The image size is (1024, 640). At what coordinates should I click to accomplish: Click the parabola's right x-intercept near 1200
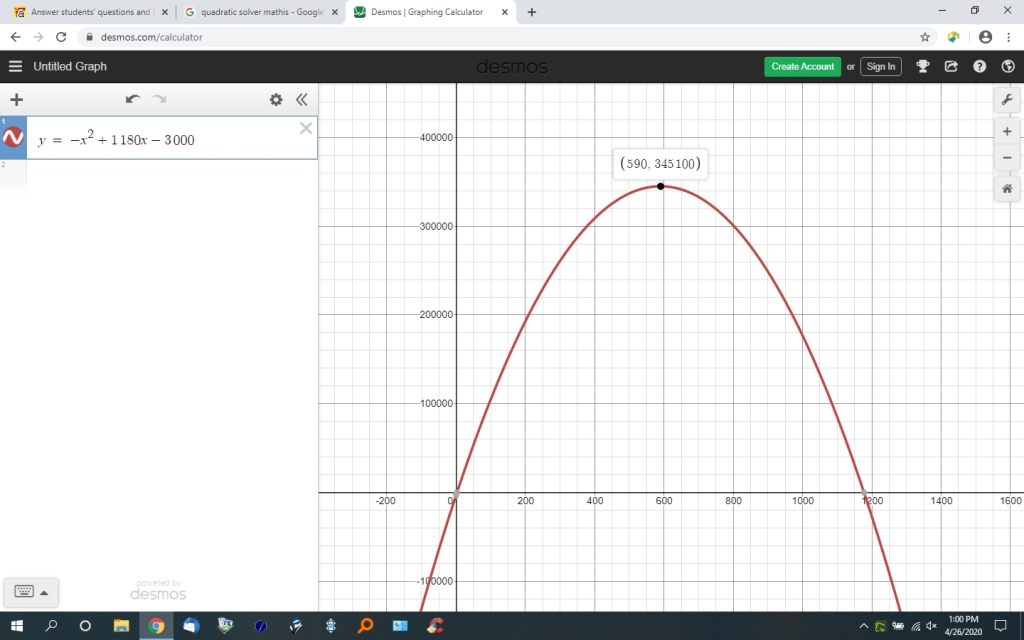(x=863, y=493)
